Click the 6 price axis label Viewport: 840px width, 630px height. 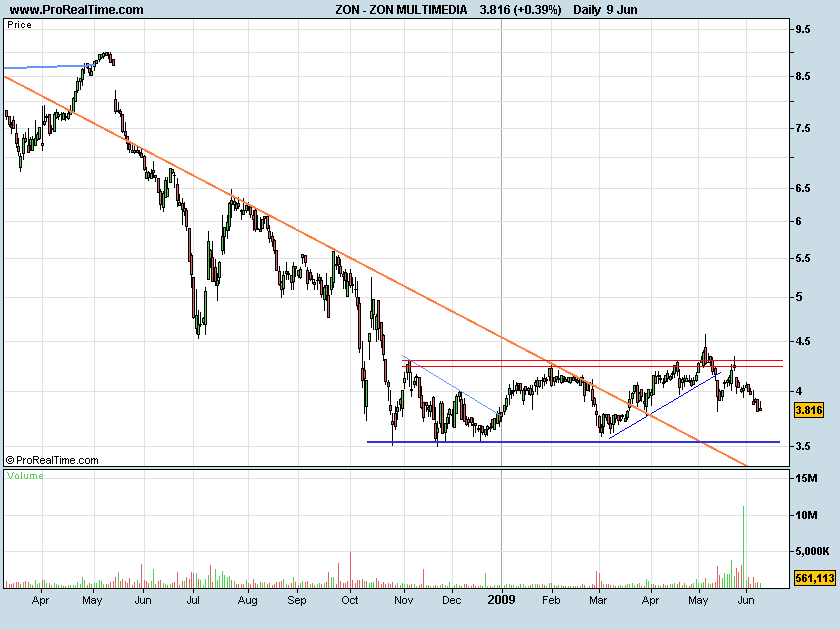point(799,221)
